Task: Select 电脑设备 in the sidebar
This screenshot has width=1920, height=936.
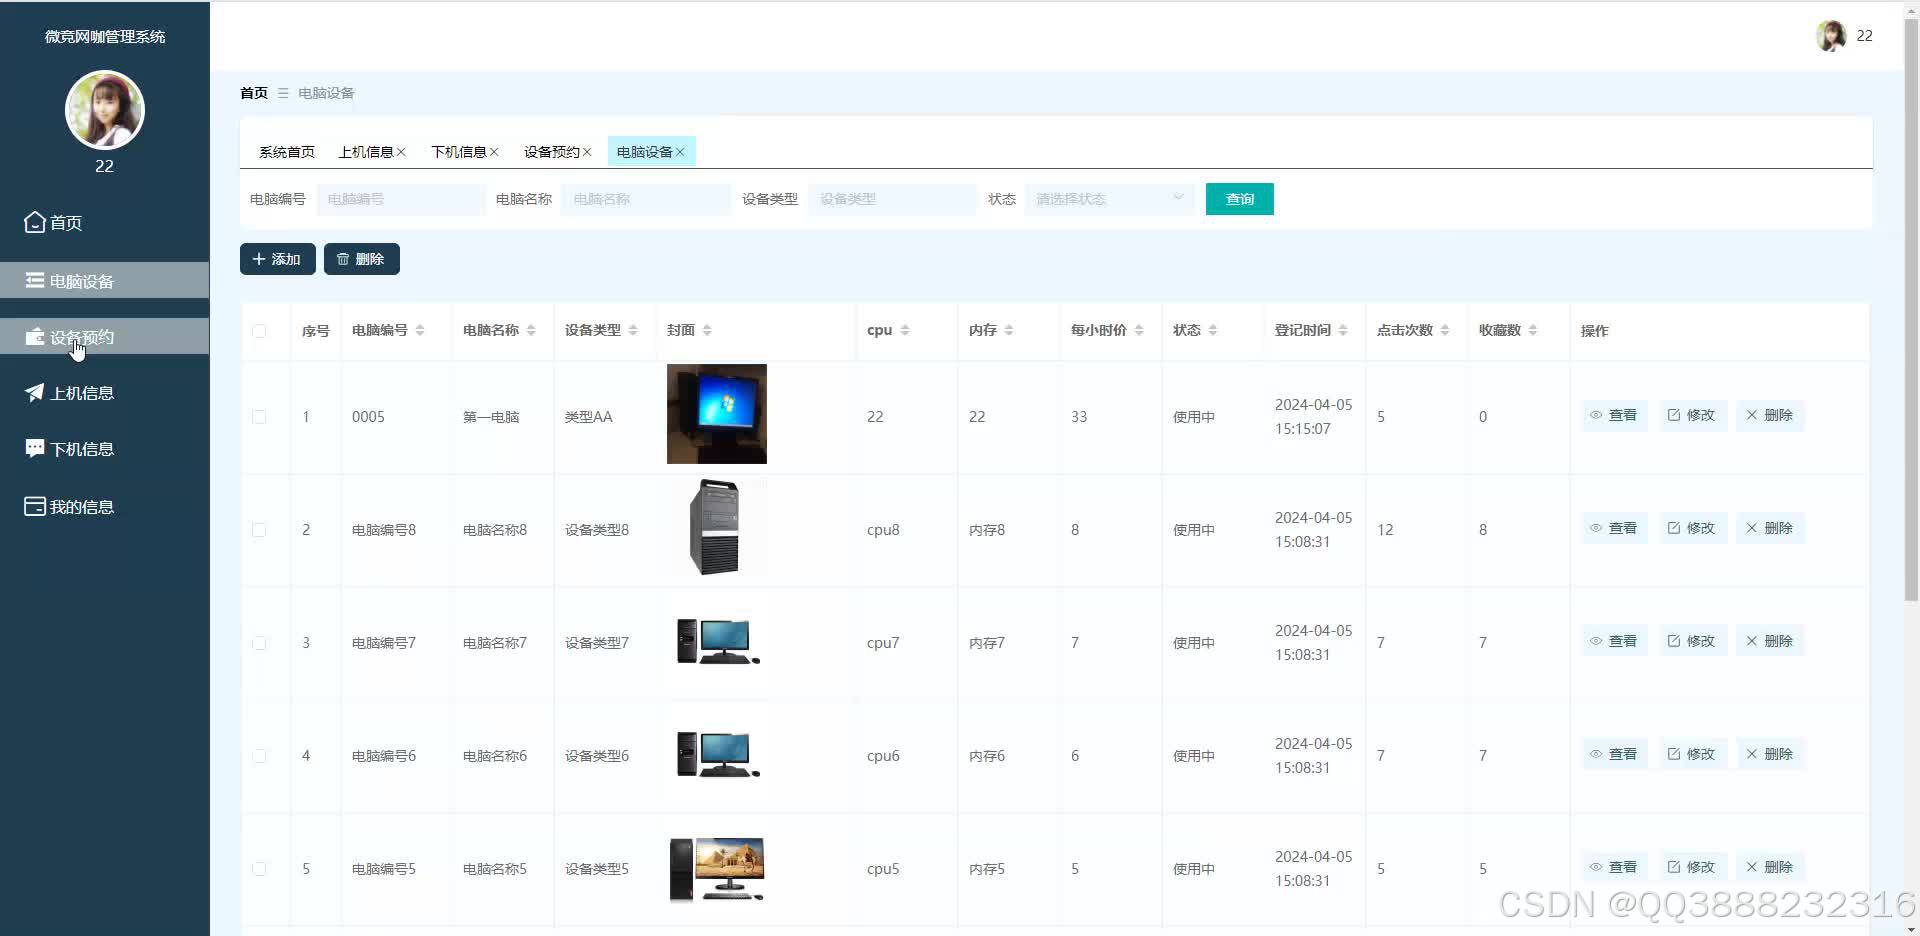Action: point(104,281)
